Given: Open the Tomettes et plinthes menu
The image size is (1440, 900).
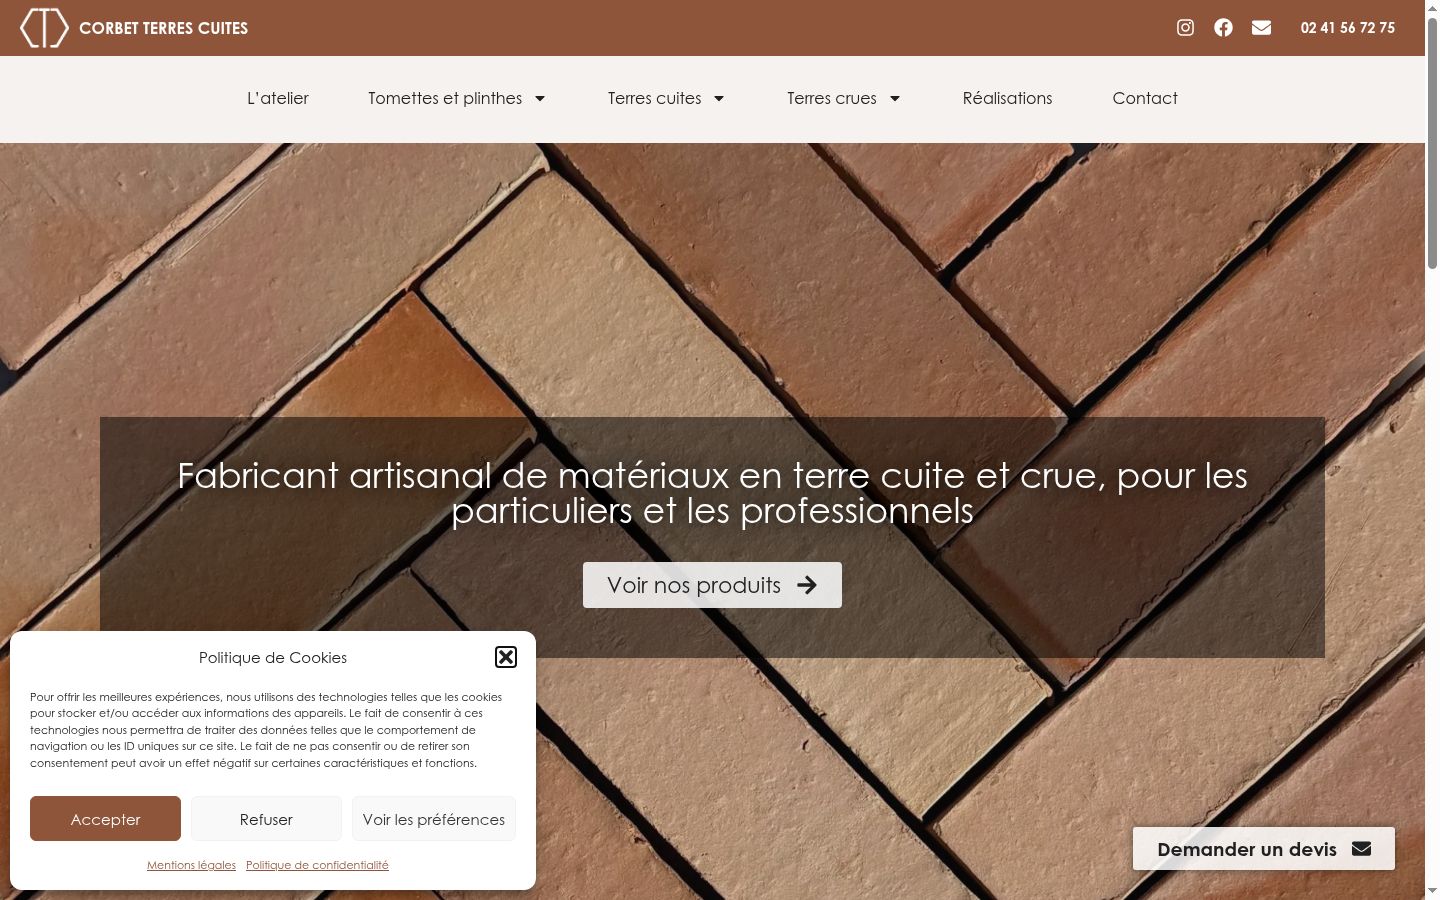Looking at the screenshot, I should click(445, 98).
